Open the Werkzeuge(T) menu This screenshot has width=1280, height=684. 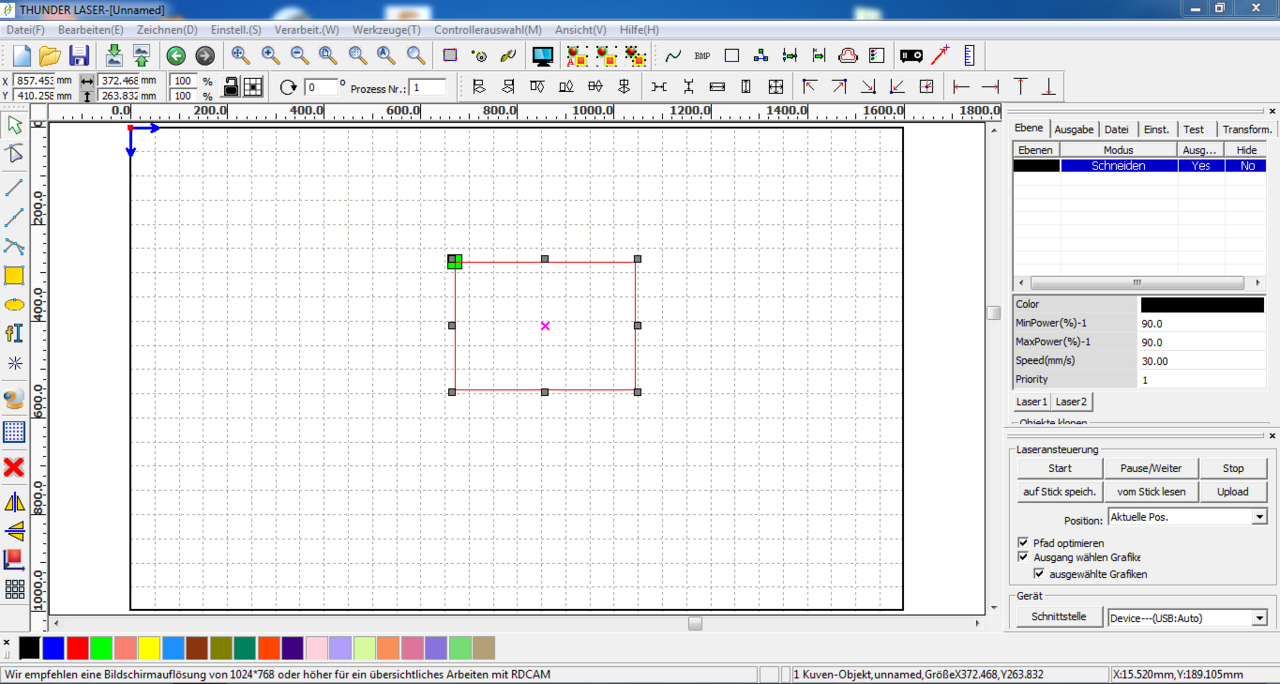(386, 30)
